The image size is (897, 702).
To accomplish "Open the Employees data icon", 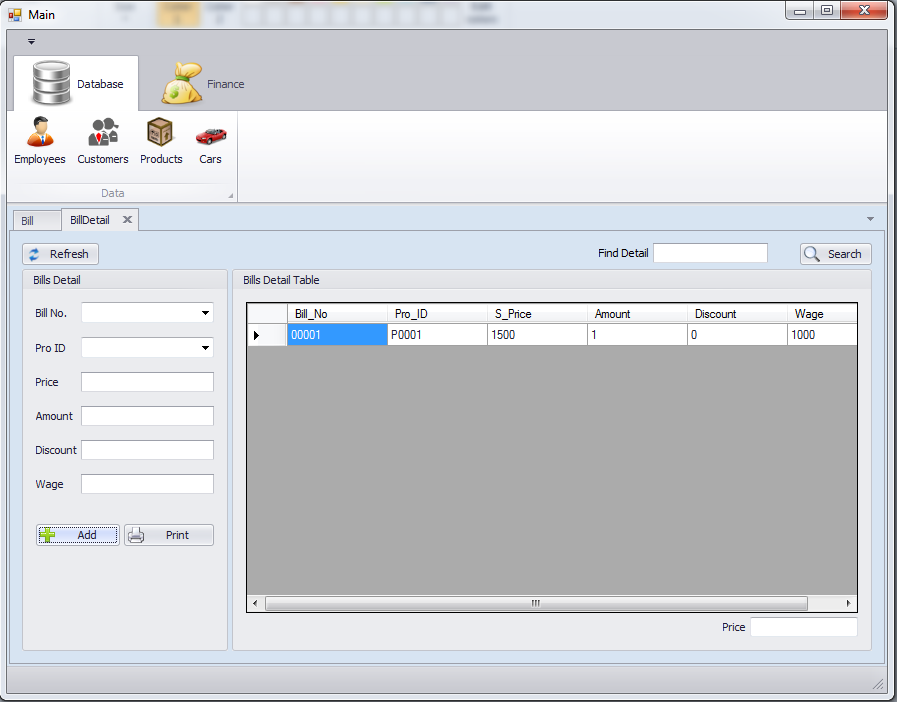I will click(40, 141).
